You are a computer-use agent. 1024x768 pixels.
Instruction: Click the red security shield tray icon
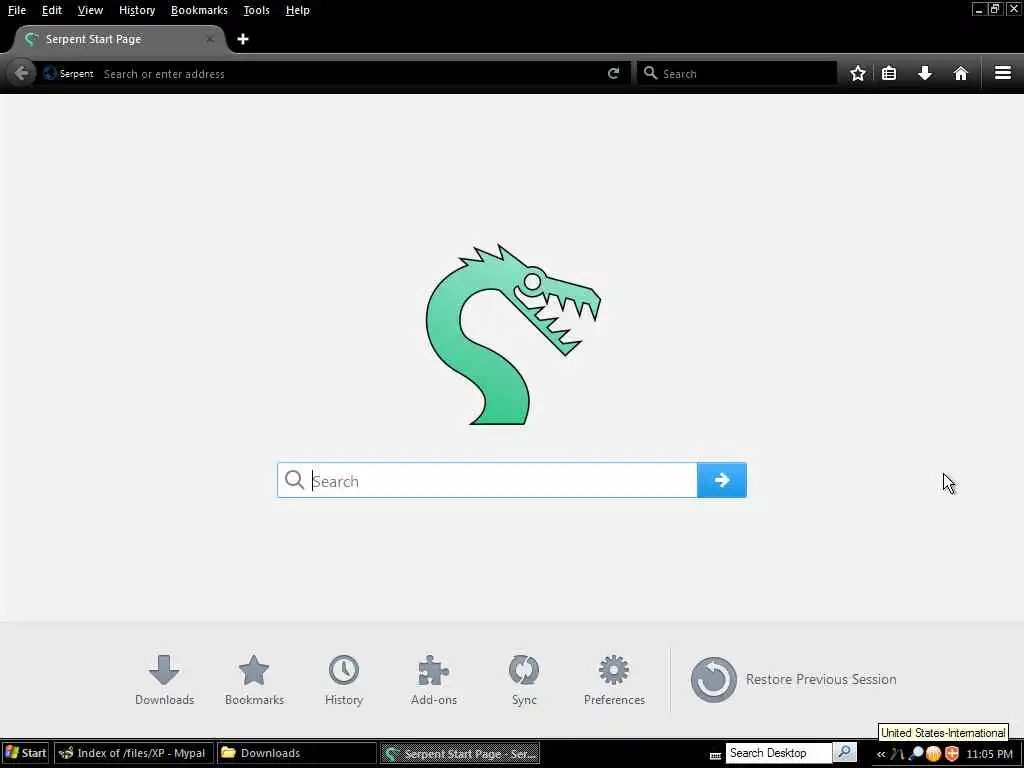pos(952,754)
